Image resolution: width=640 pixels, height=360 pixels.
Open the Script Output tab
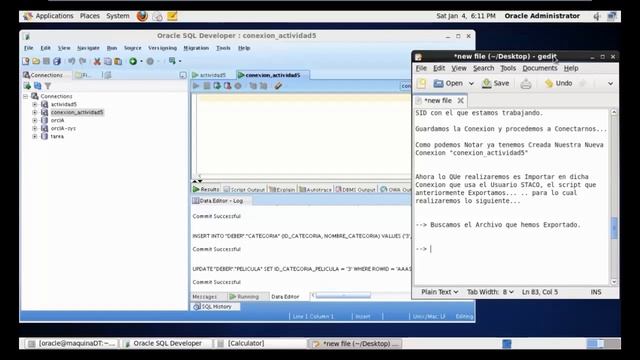tap(244, 189)
